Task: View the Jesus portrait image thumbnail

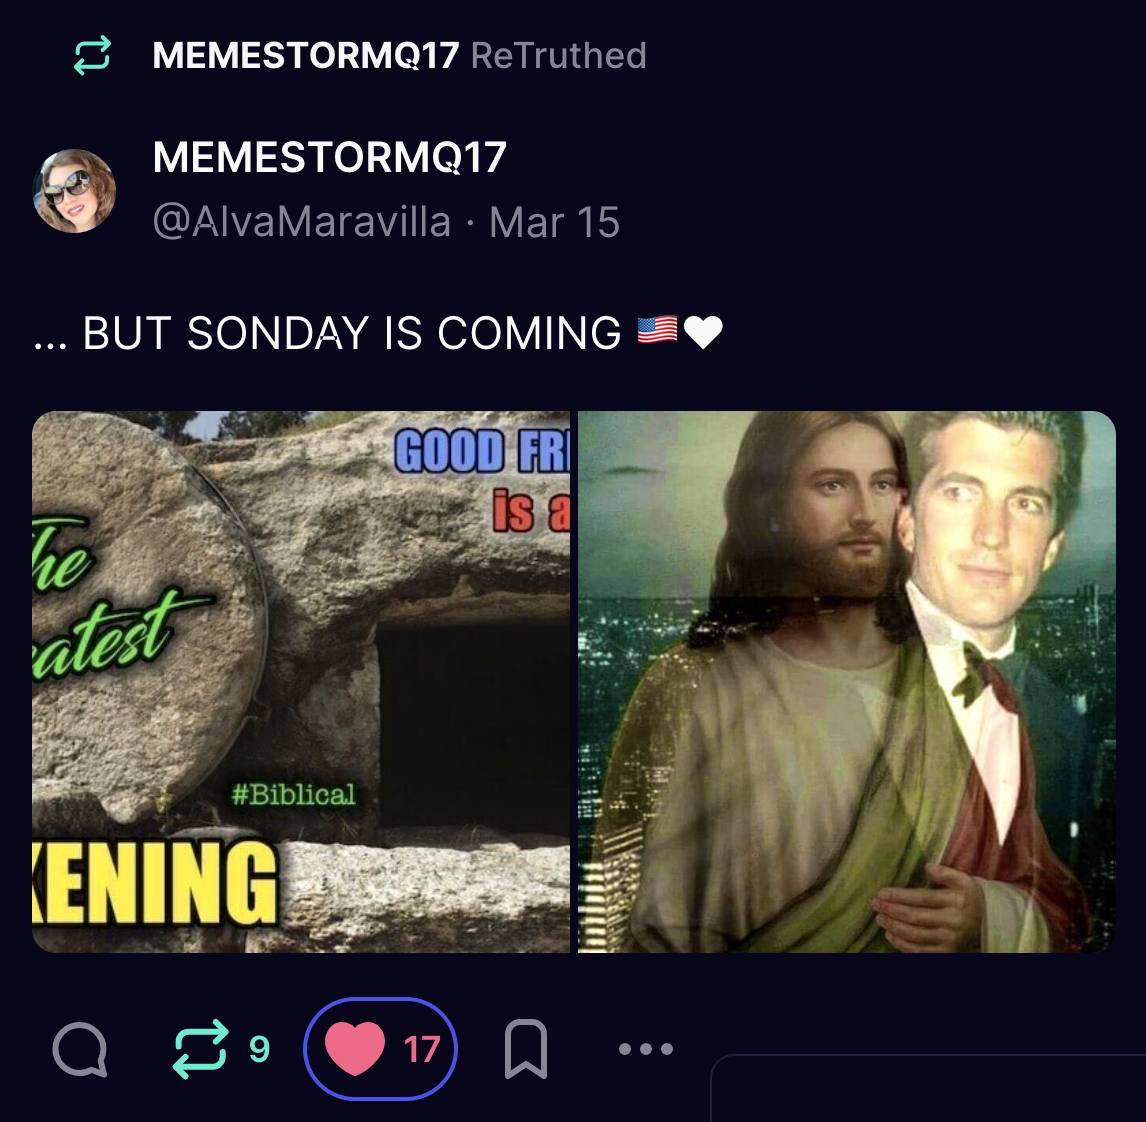Action: point(847,681)
